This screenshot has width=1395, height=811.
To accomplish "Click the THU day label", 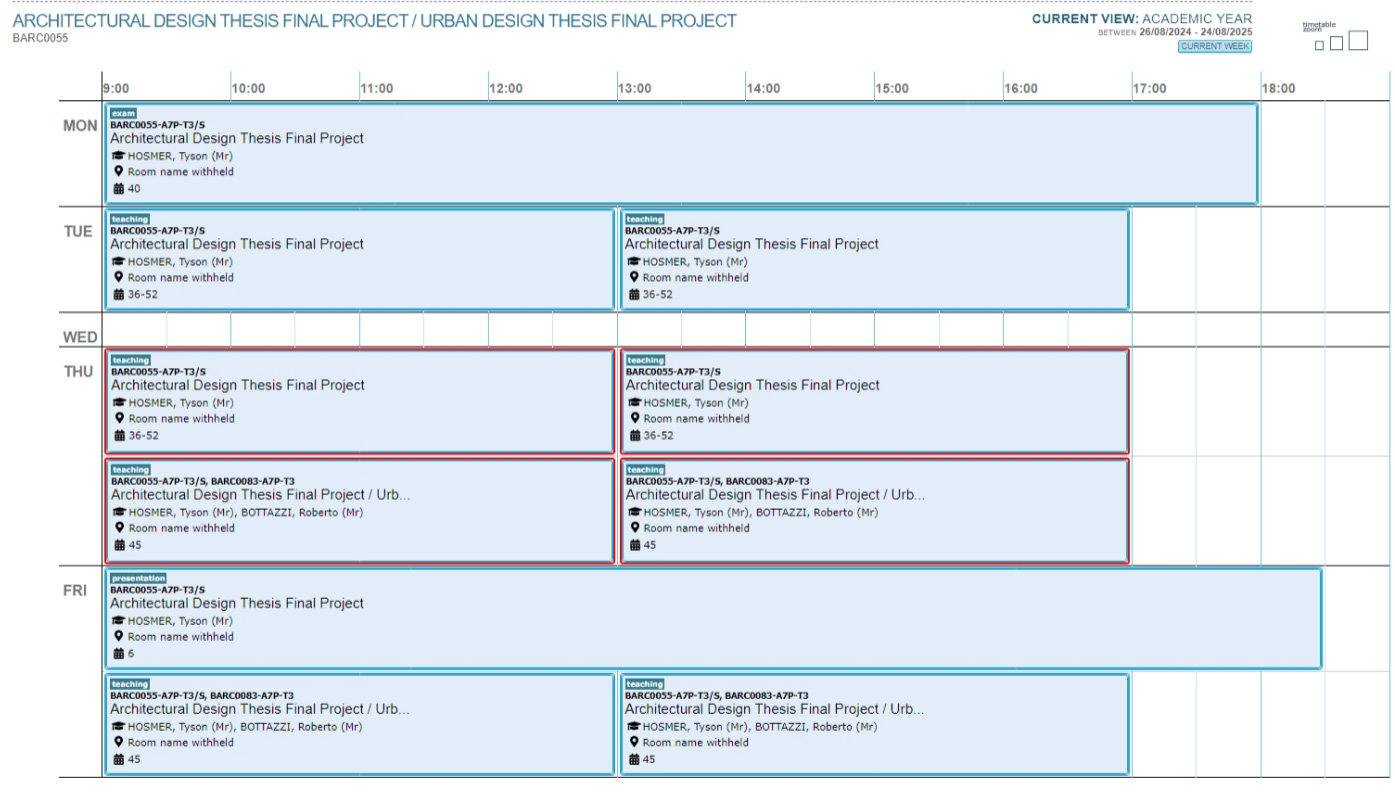I will point(79,372).
